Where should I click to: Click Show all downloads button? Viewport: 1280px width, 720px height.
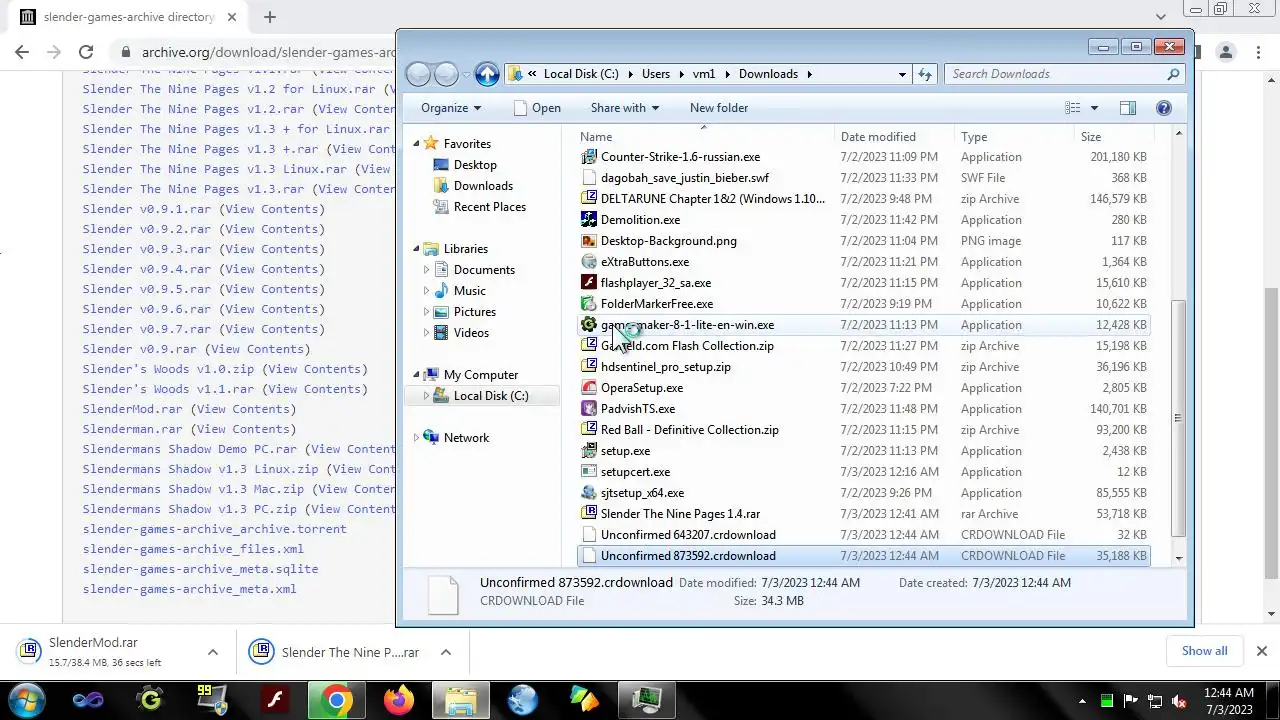[x=1204, y=651]
